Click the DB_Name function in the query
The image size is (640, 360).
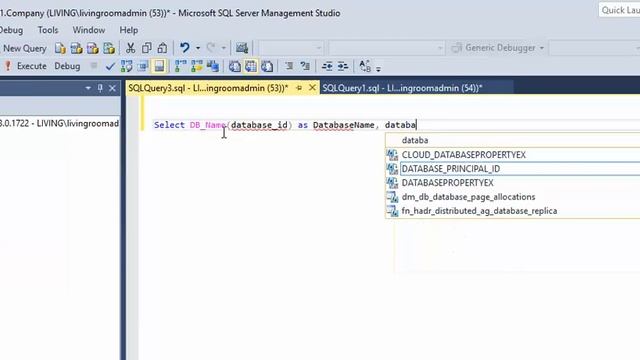point(208,125)
